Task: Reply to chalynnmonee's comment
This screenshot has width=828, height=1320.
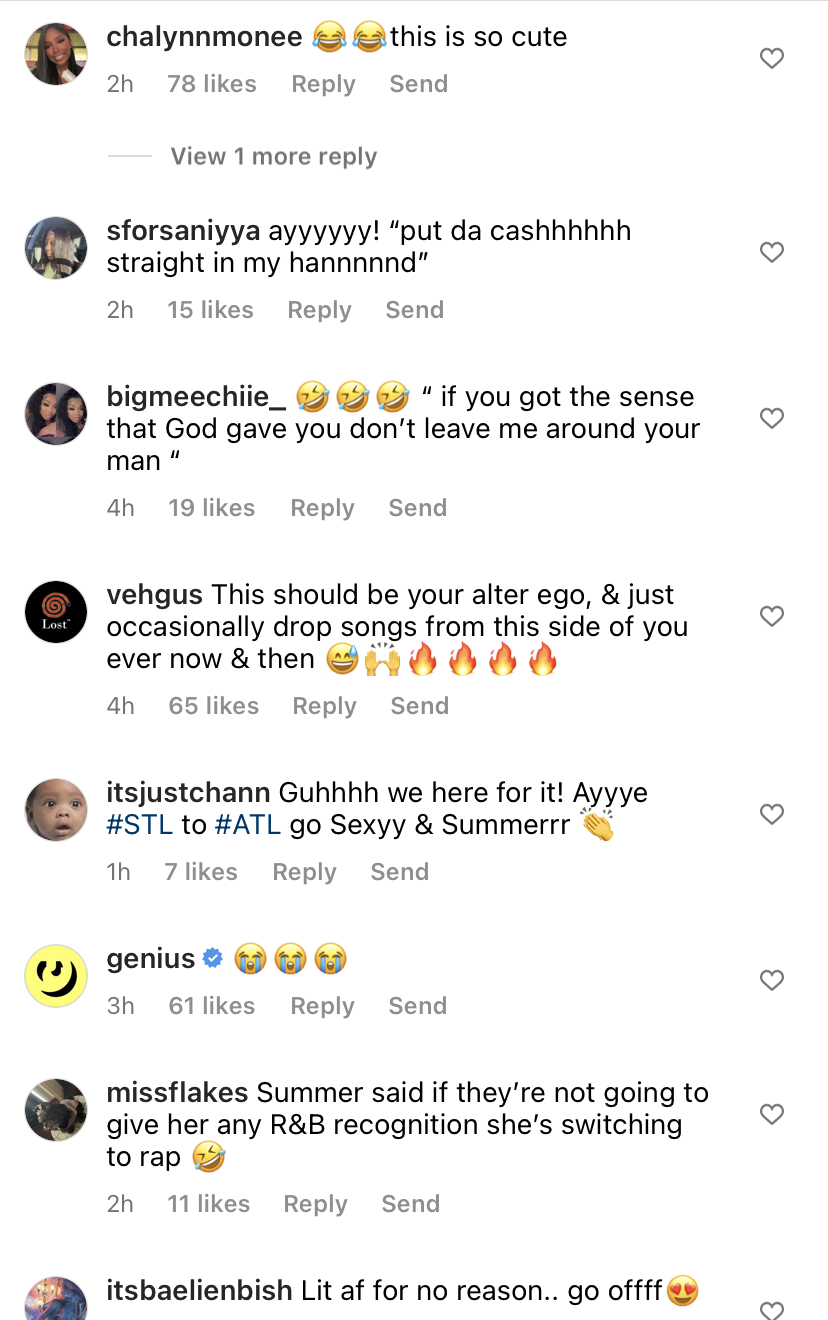Action: pyautogui.click(x=323, y=84)
